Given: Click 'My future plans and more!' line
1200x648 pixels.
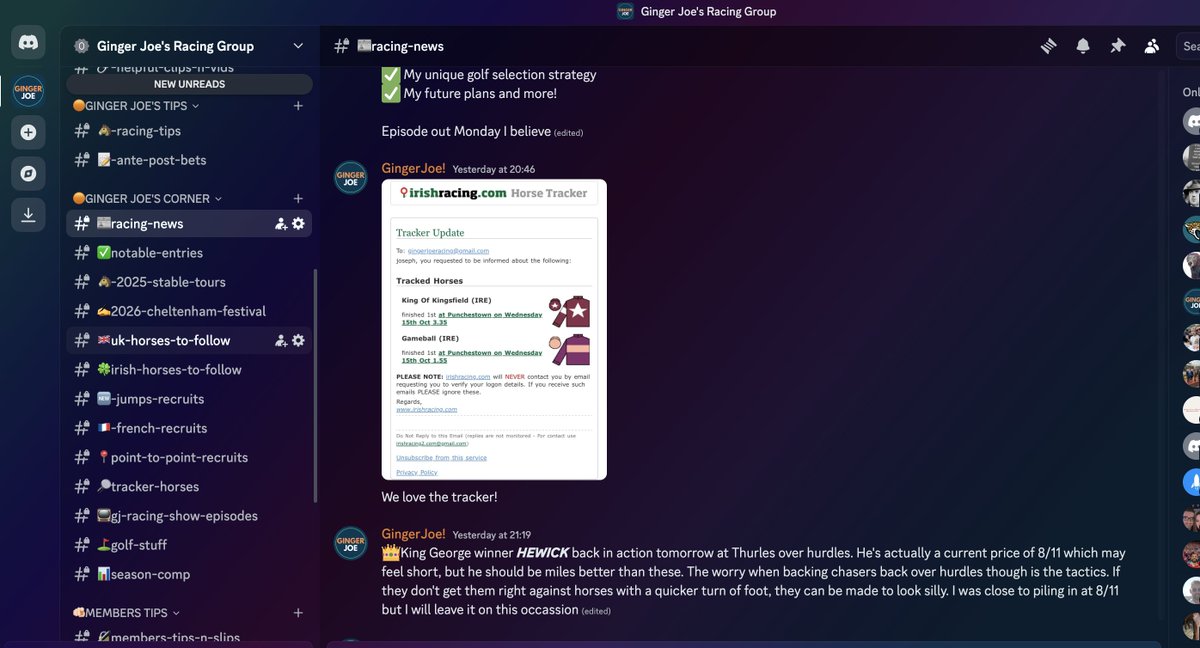Looking at the screenshot, I should (469, 94).
